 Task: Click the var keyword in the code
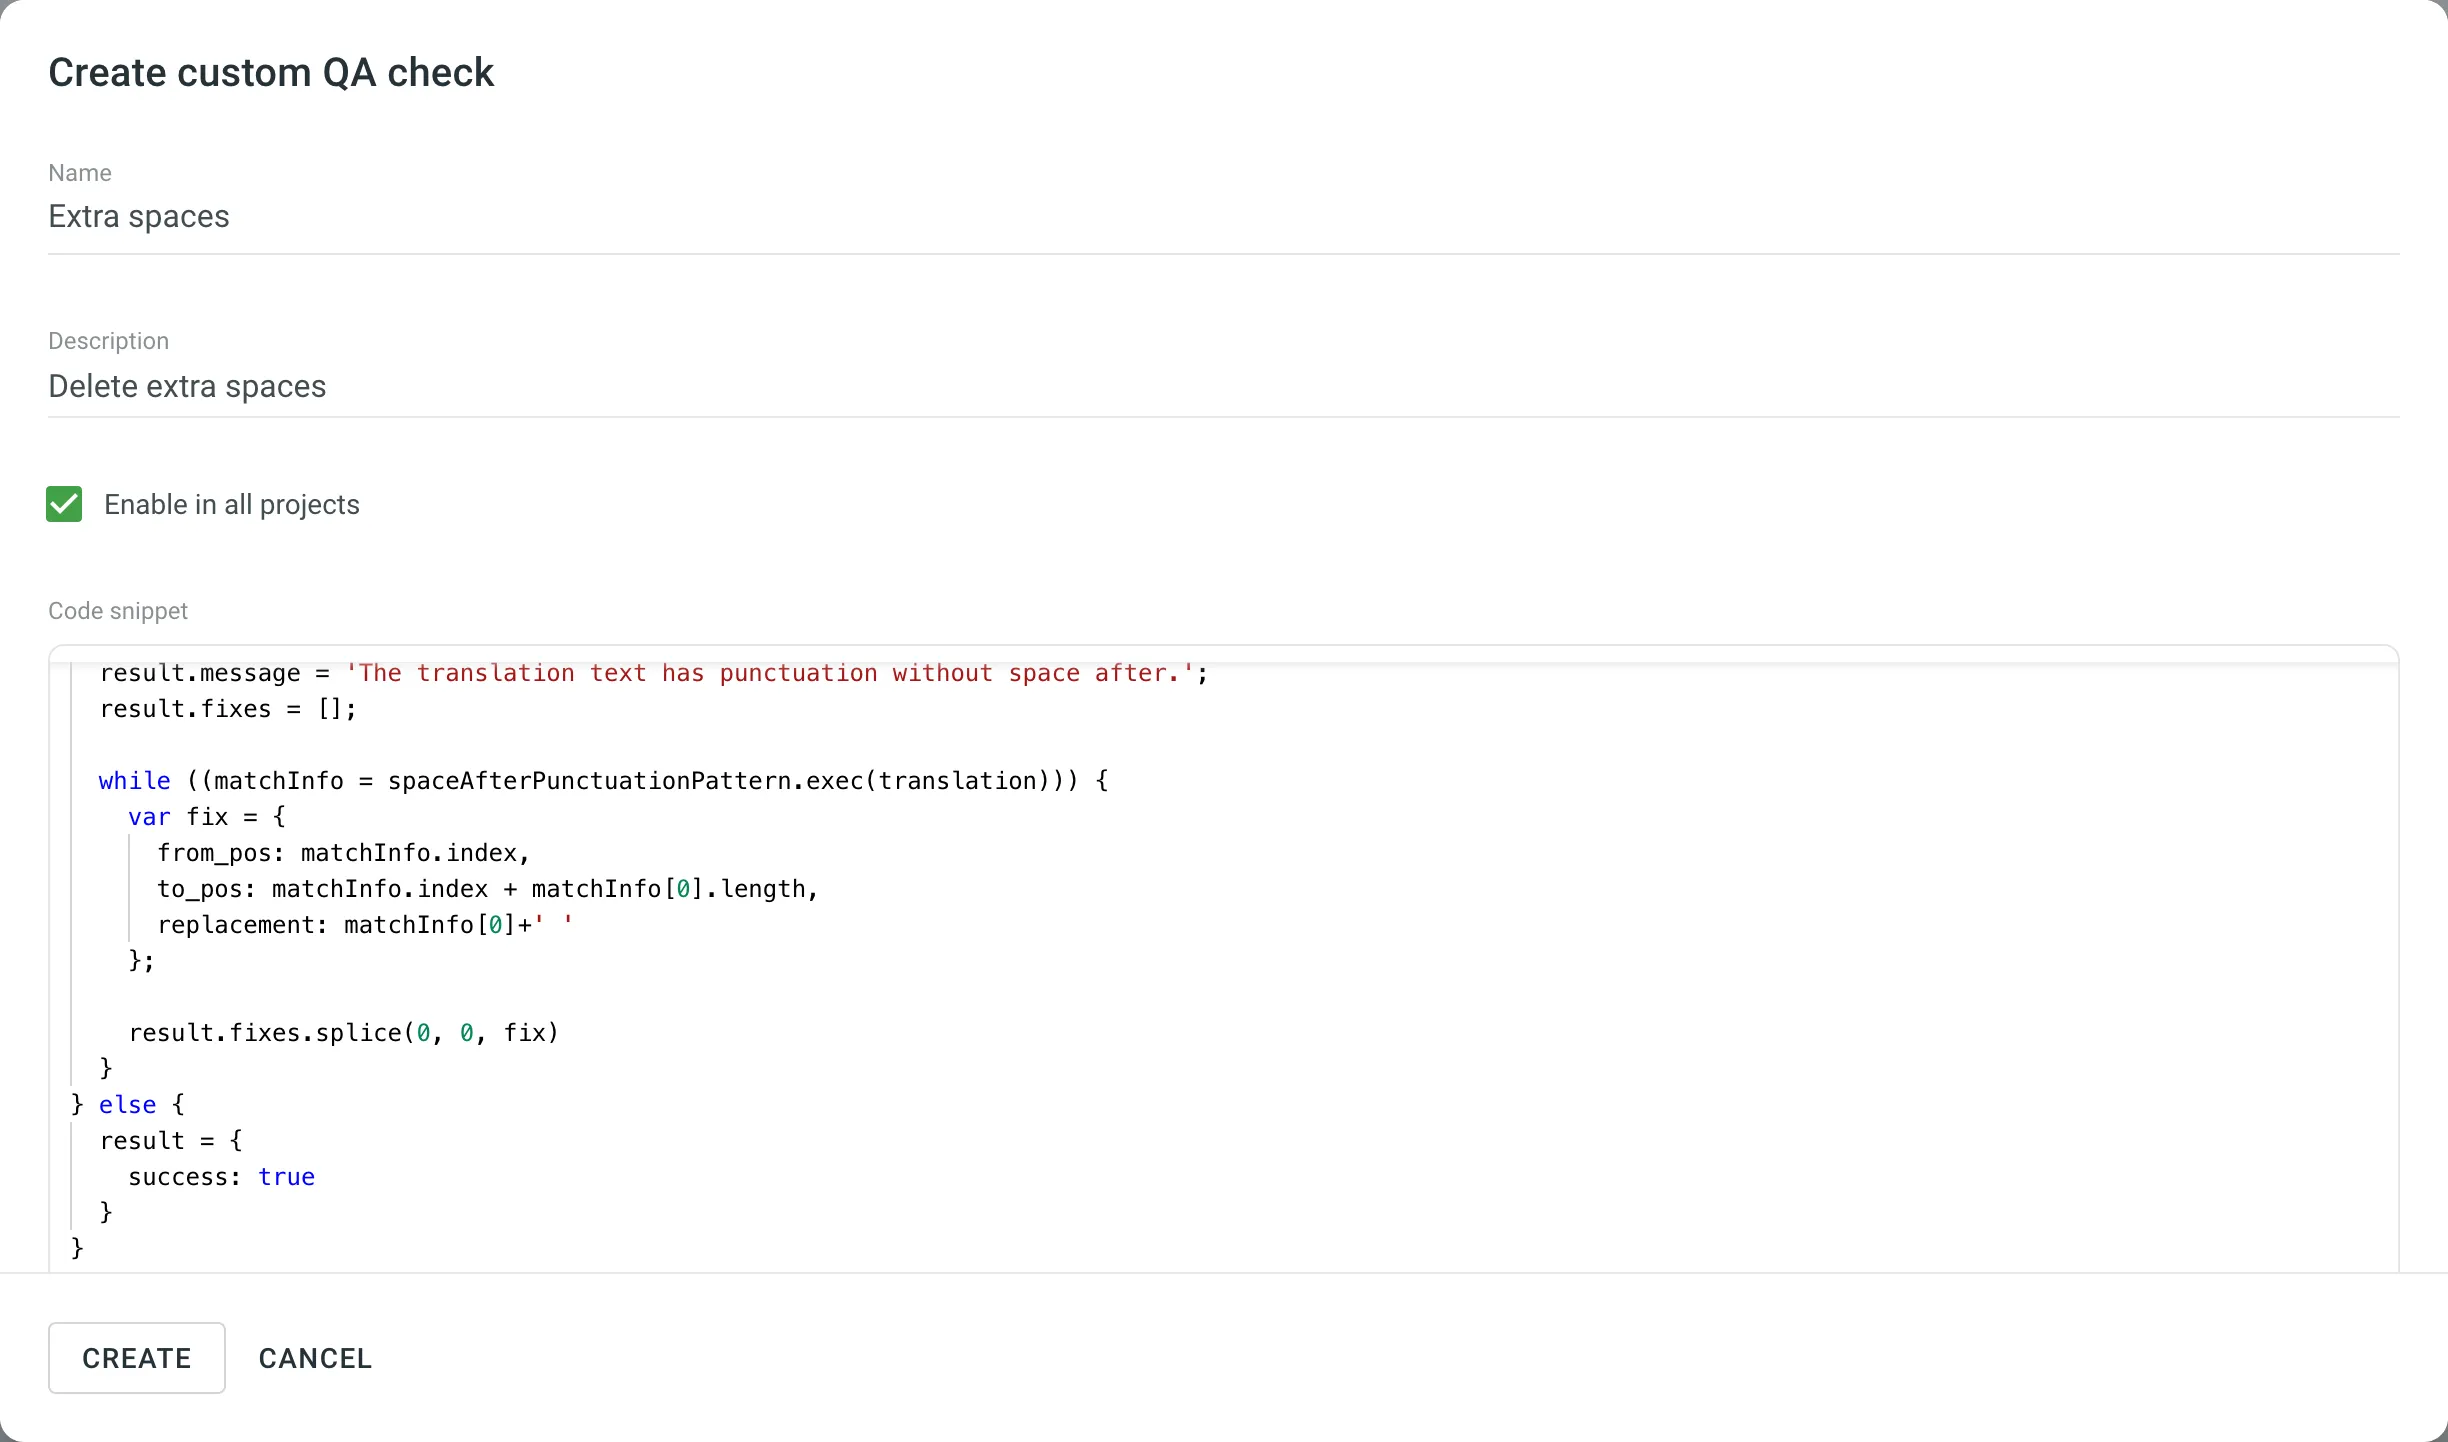(x=148, y=816)
